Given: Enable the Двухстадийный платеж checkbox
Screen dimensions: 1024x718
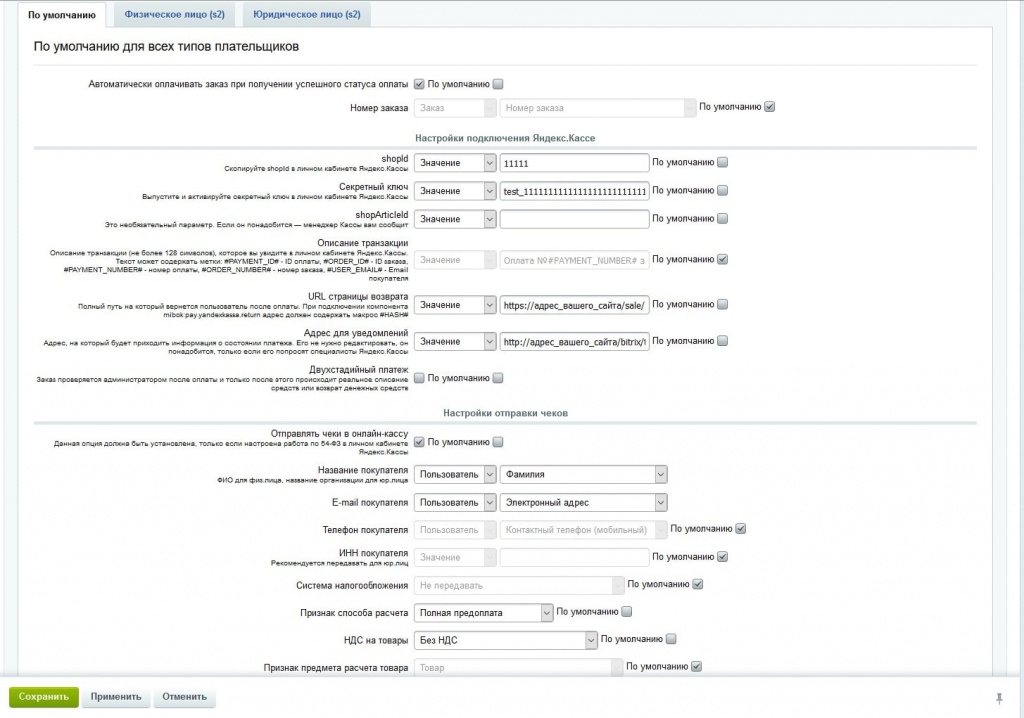Looking at the screenshot, I should pyautogui.click(x=419, y=378).
